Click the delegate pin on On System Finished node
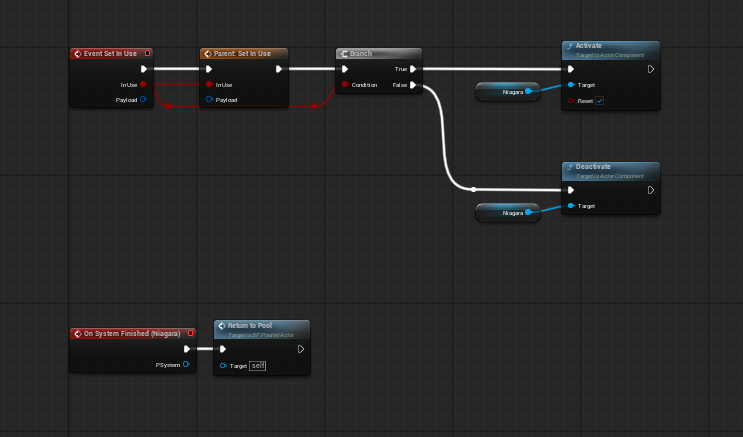The width and height of the screenshot is (743, 437). [x=190, y=333]
